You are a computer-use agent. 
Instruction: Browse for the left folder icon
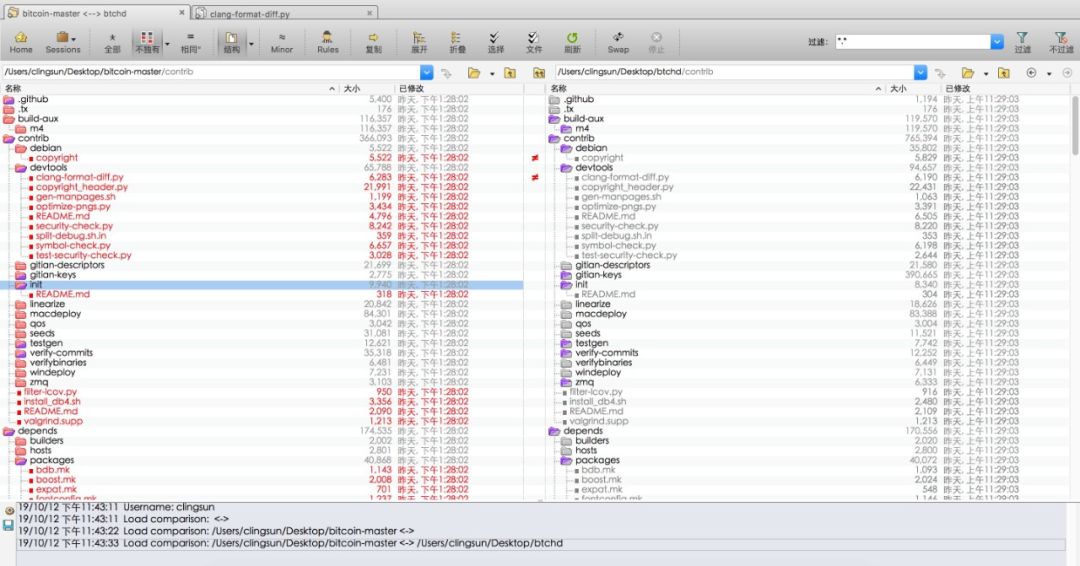(x=474, y=72)
